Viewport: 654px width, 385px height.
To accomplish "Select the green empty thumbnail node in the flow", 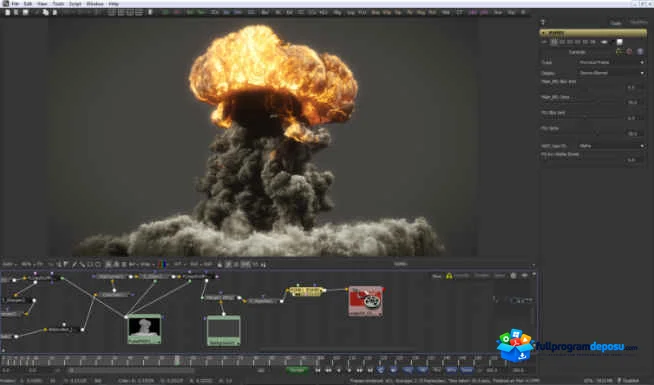I will 224,331.
